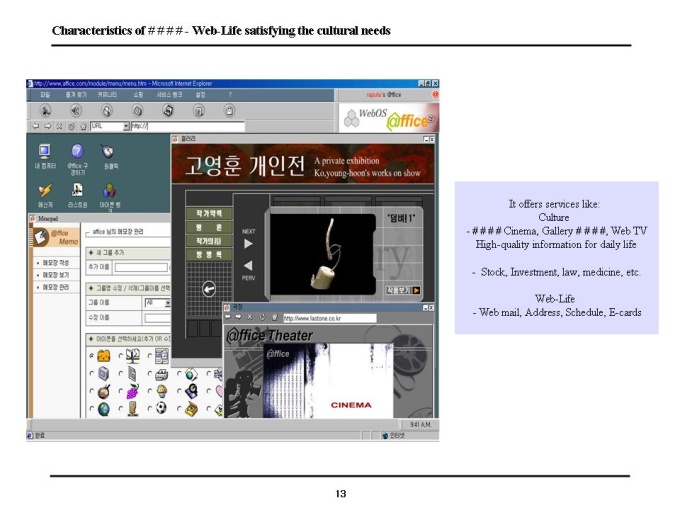Viewport: 680px width, 510px height.
Task: Open the question-mark @ffice help desktop icon
Action: tap(77, 158)
